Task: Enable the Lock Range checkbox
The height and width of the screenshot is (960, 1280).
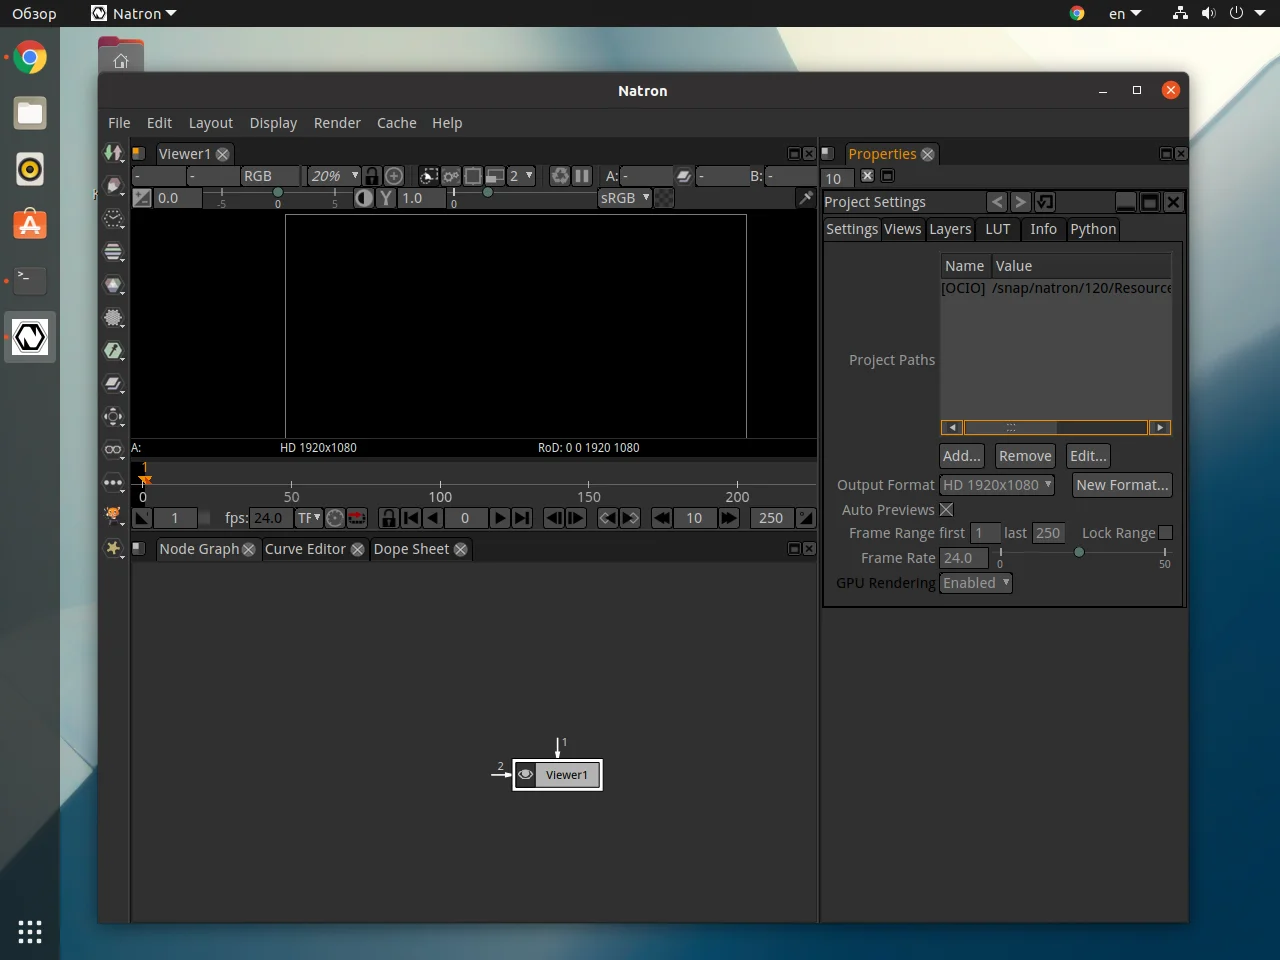Action: point(1165,533)
